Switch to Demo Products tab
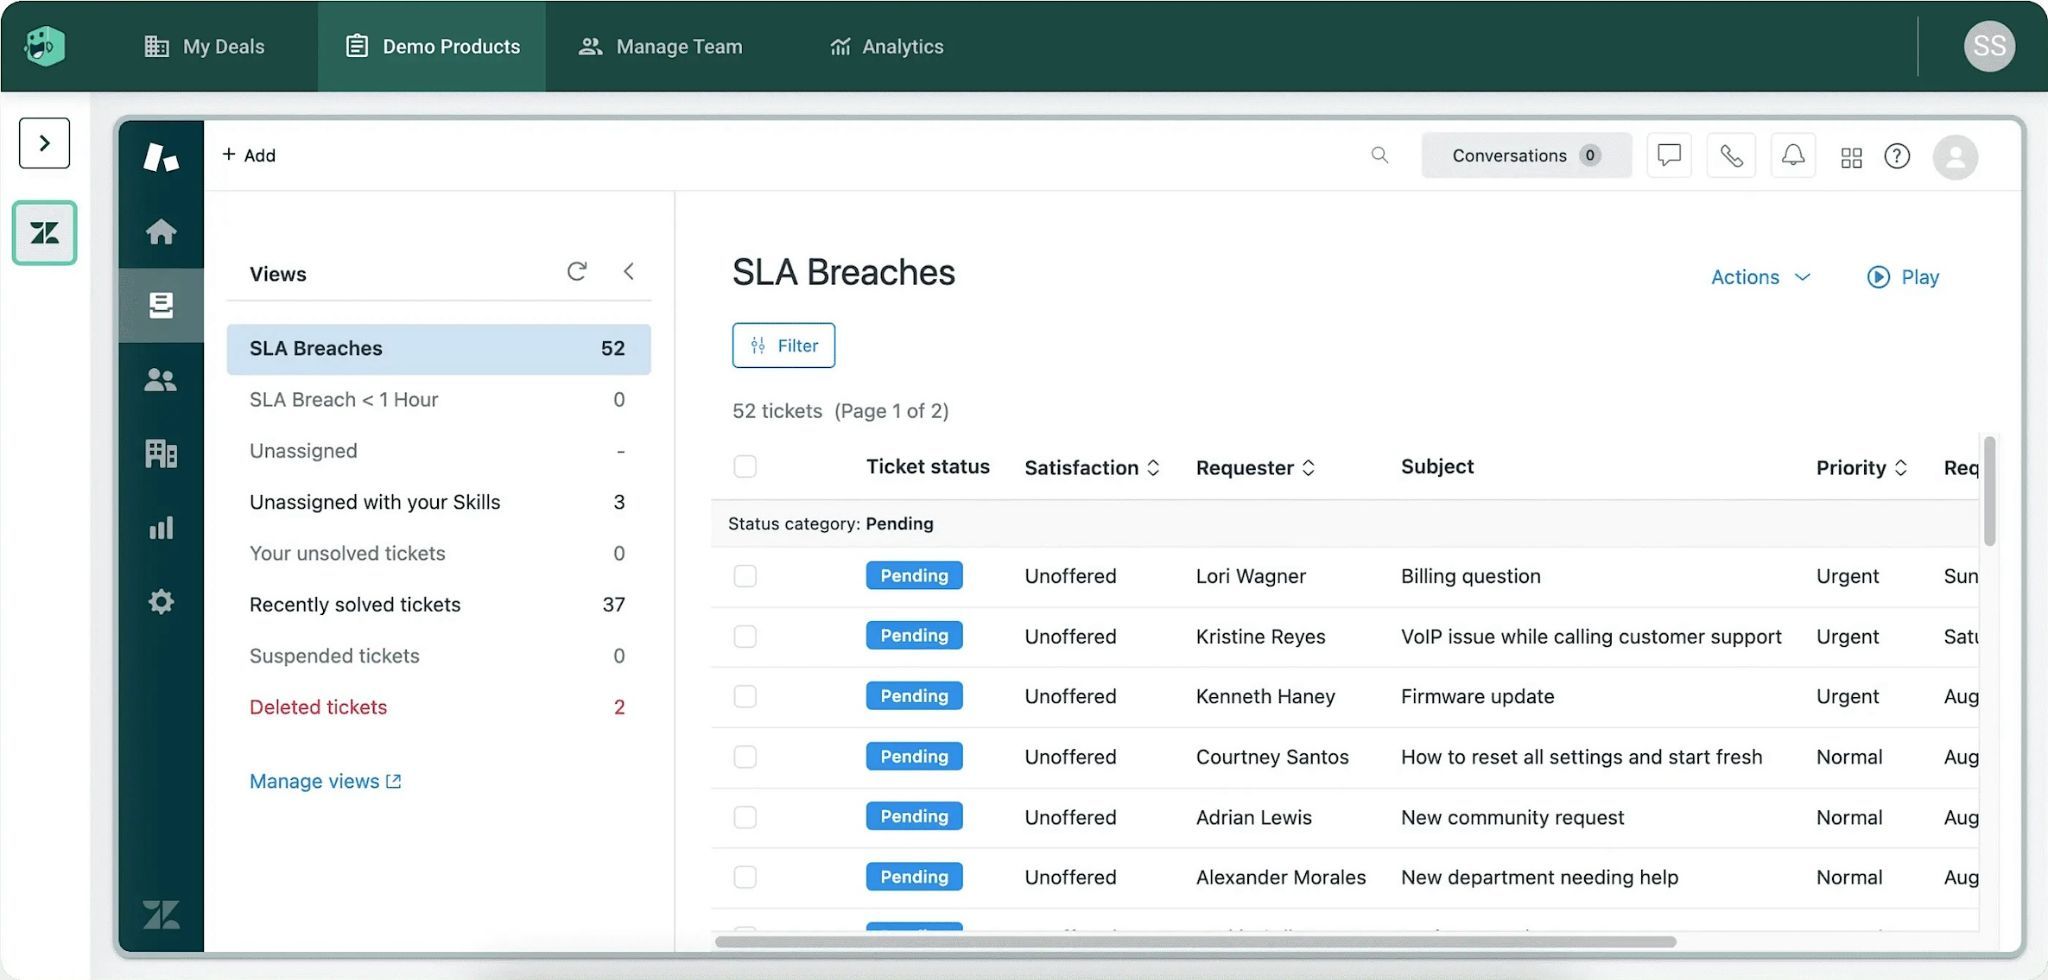The height and width of the screenshot is (980, 2048). pyautogui.click(x=432, y=46)
